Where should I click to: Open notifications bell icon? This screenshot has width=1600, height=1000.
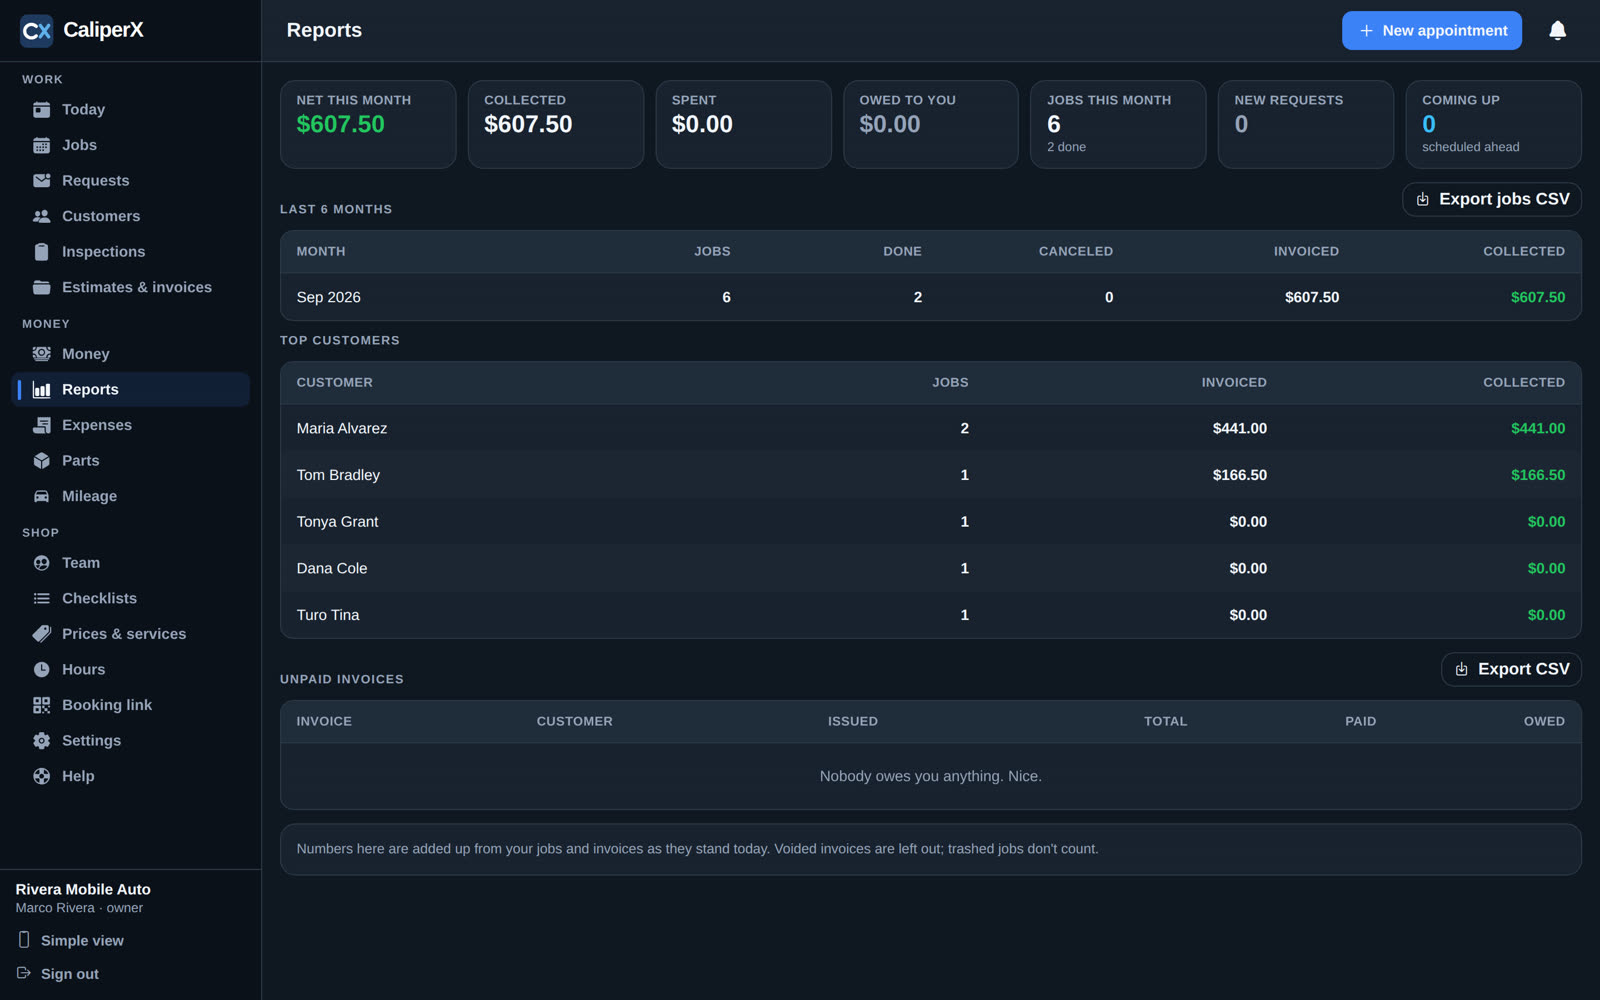pyautogui.click(x=1557, y=31)
